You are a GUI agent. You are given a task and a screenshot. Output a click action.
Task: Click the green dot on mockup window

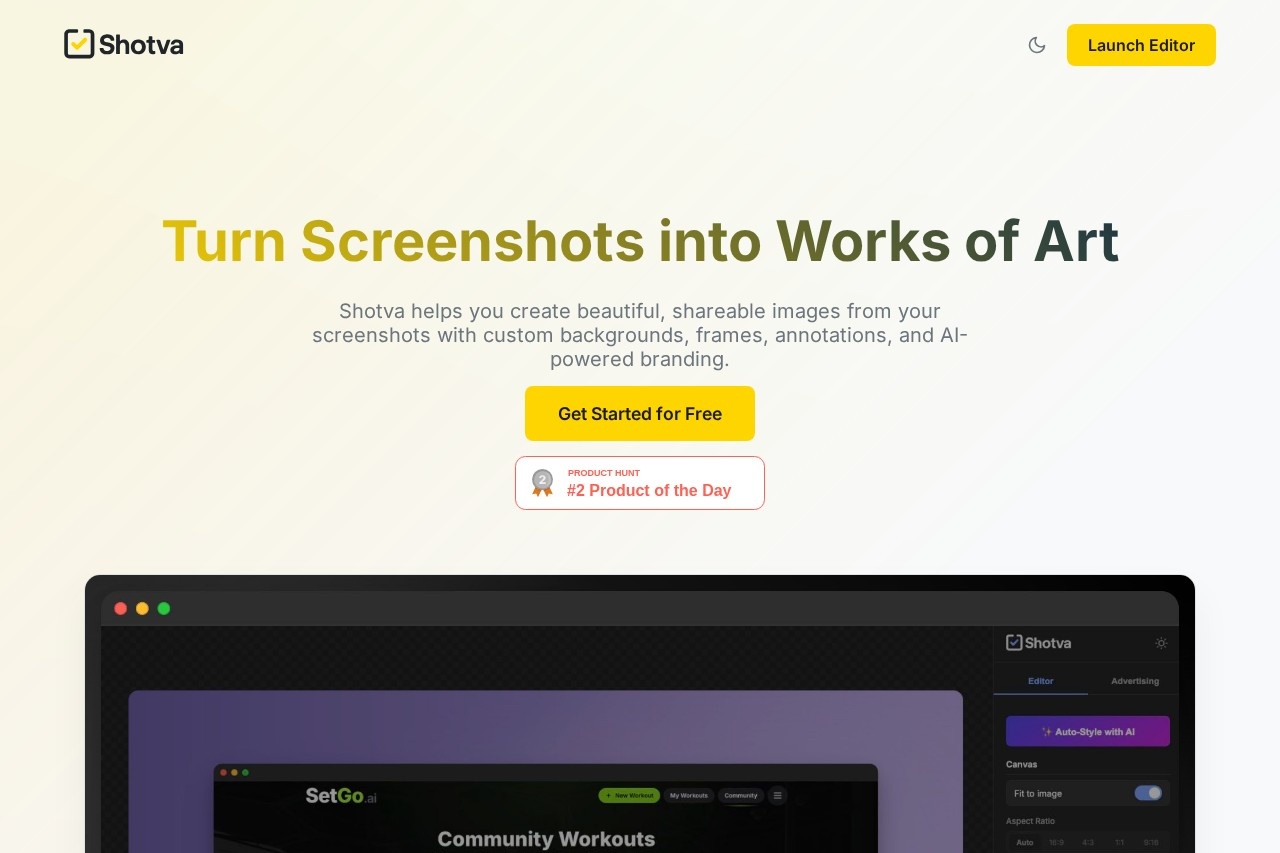tap(164, 608)
